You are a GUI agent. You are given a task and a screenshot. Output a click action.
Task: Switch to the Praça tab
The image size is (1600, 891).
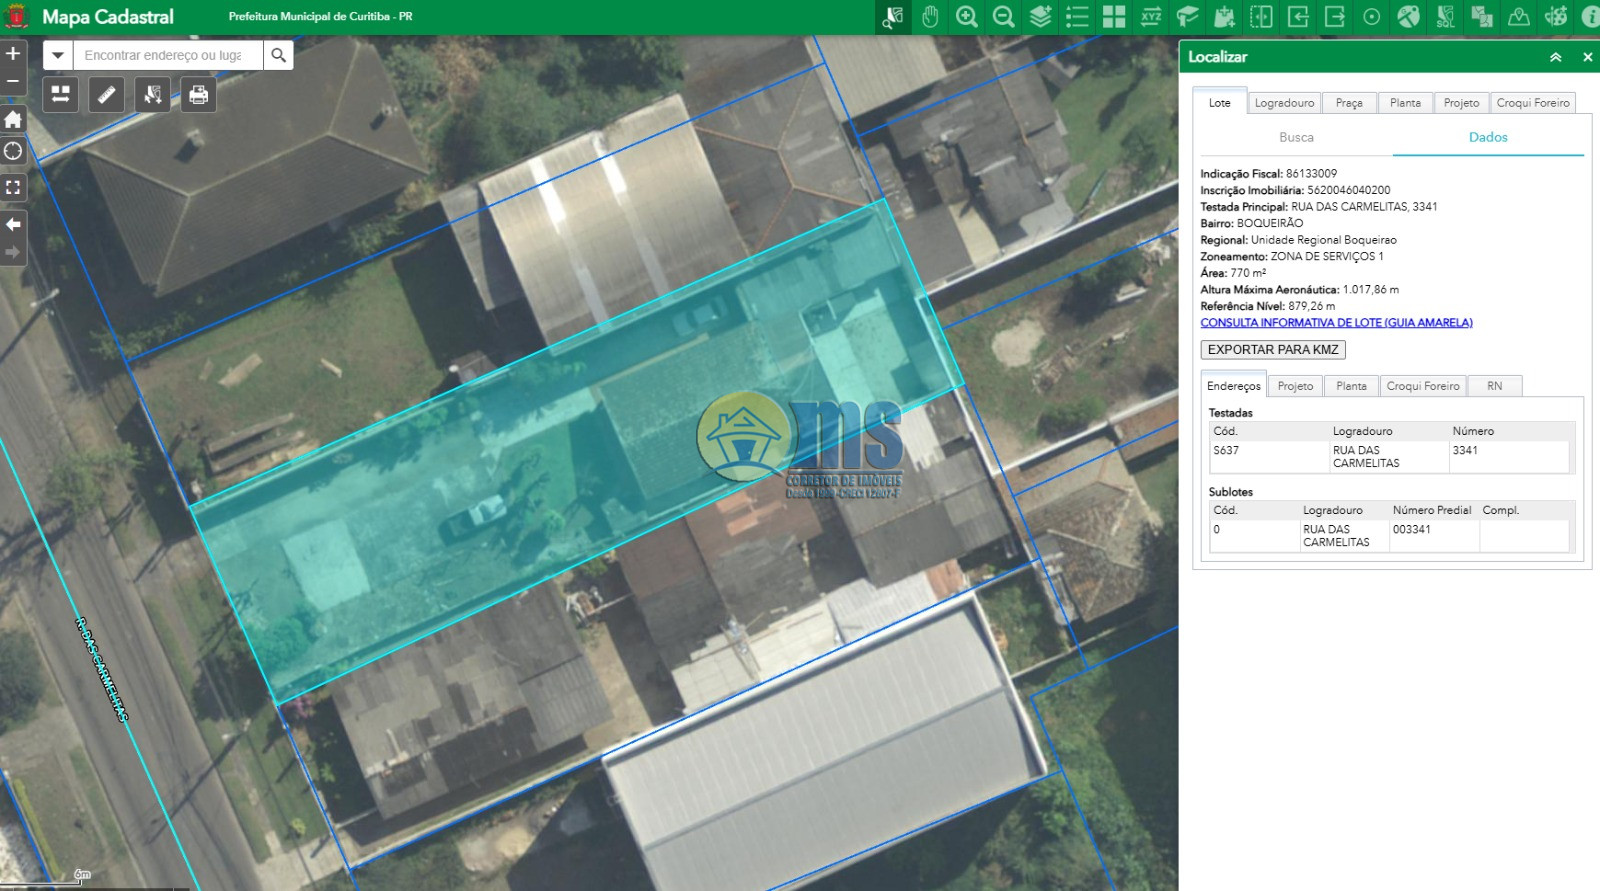click(1349, 103)
